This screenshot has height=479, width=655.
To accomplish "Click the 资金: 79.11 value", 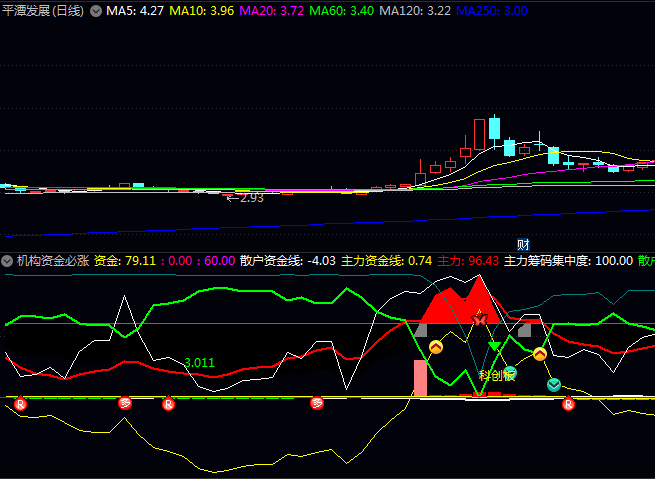I will click(125, 261).
